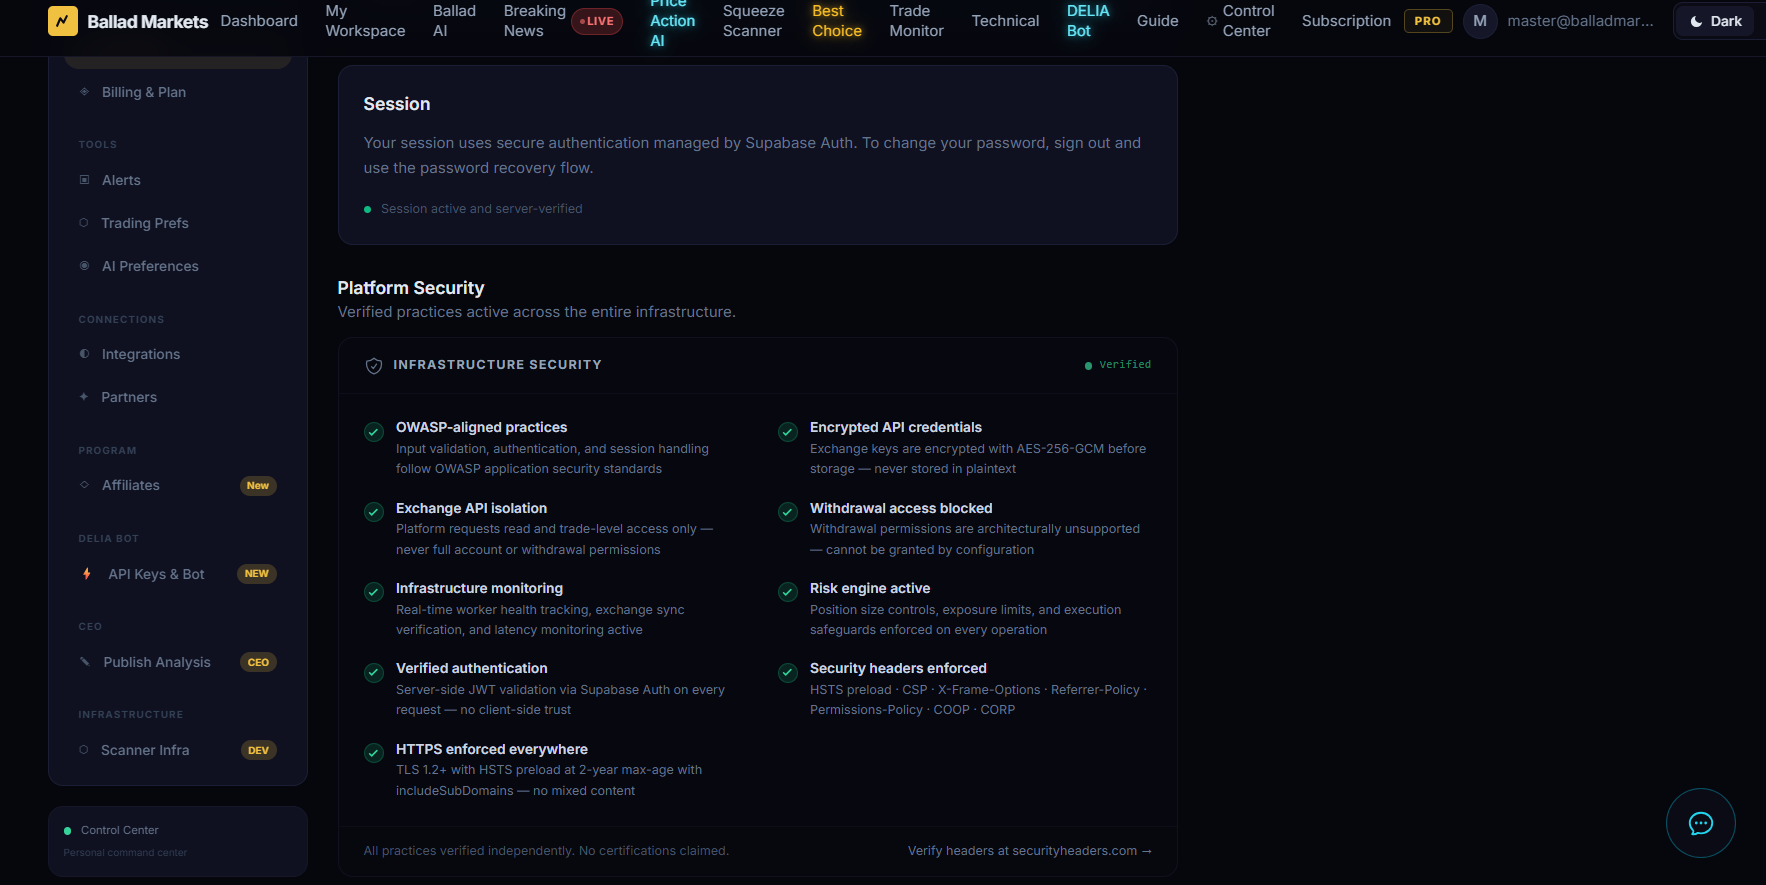Click the DEV badge beside Scanner Infra
Image resolution: width=1766 pixels, height=885 pixels.
258,750
